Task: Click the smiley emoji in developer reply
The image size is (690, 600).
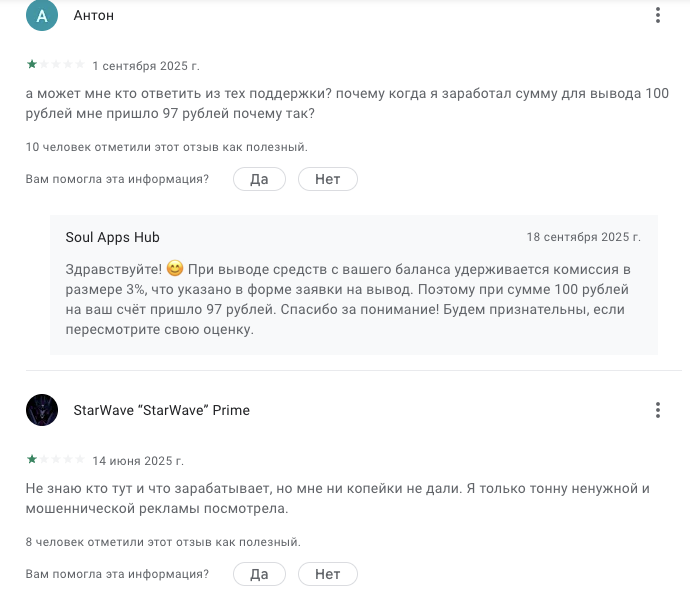Action: pos(175,268)
